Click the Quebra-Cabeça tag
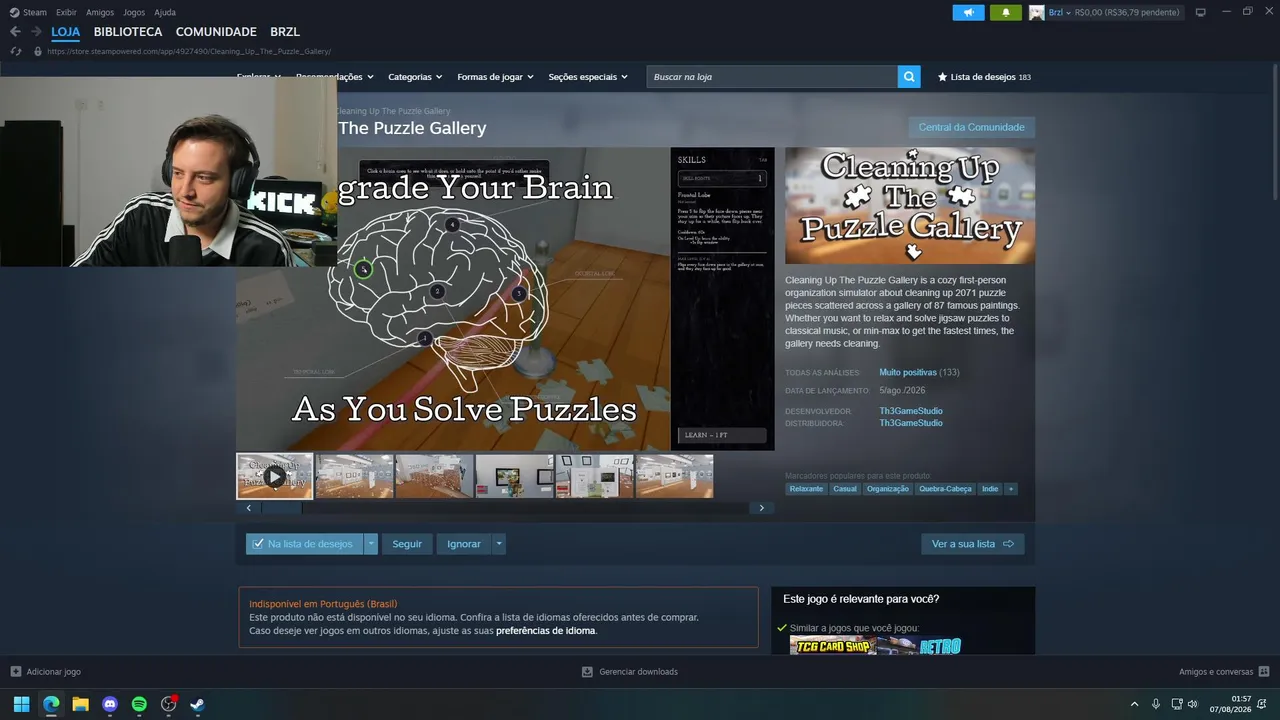The width and height of the screenshot is (1280, 720). click(945, 489)
